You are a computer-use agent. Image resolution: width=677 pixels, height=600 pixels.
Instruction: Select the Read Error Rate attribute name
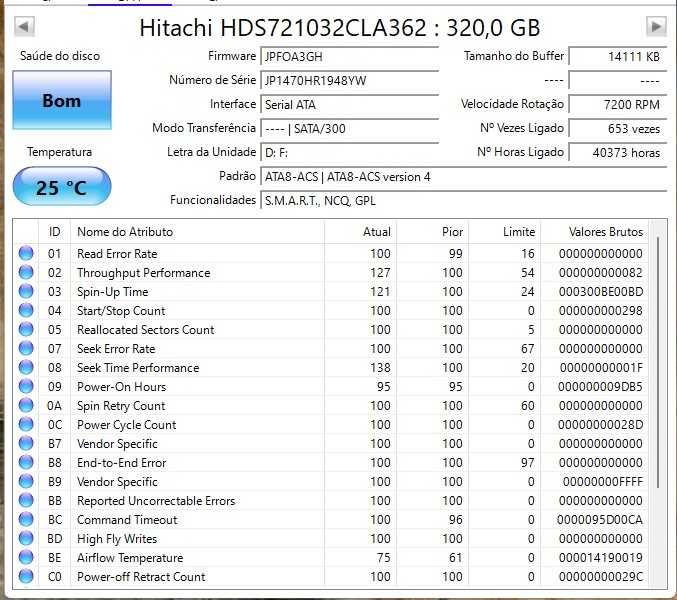tap(117, 254)
